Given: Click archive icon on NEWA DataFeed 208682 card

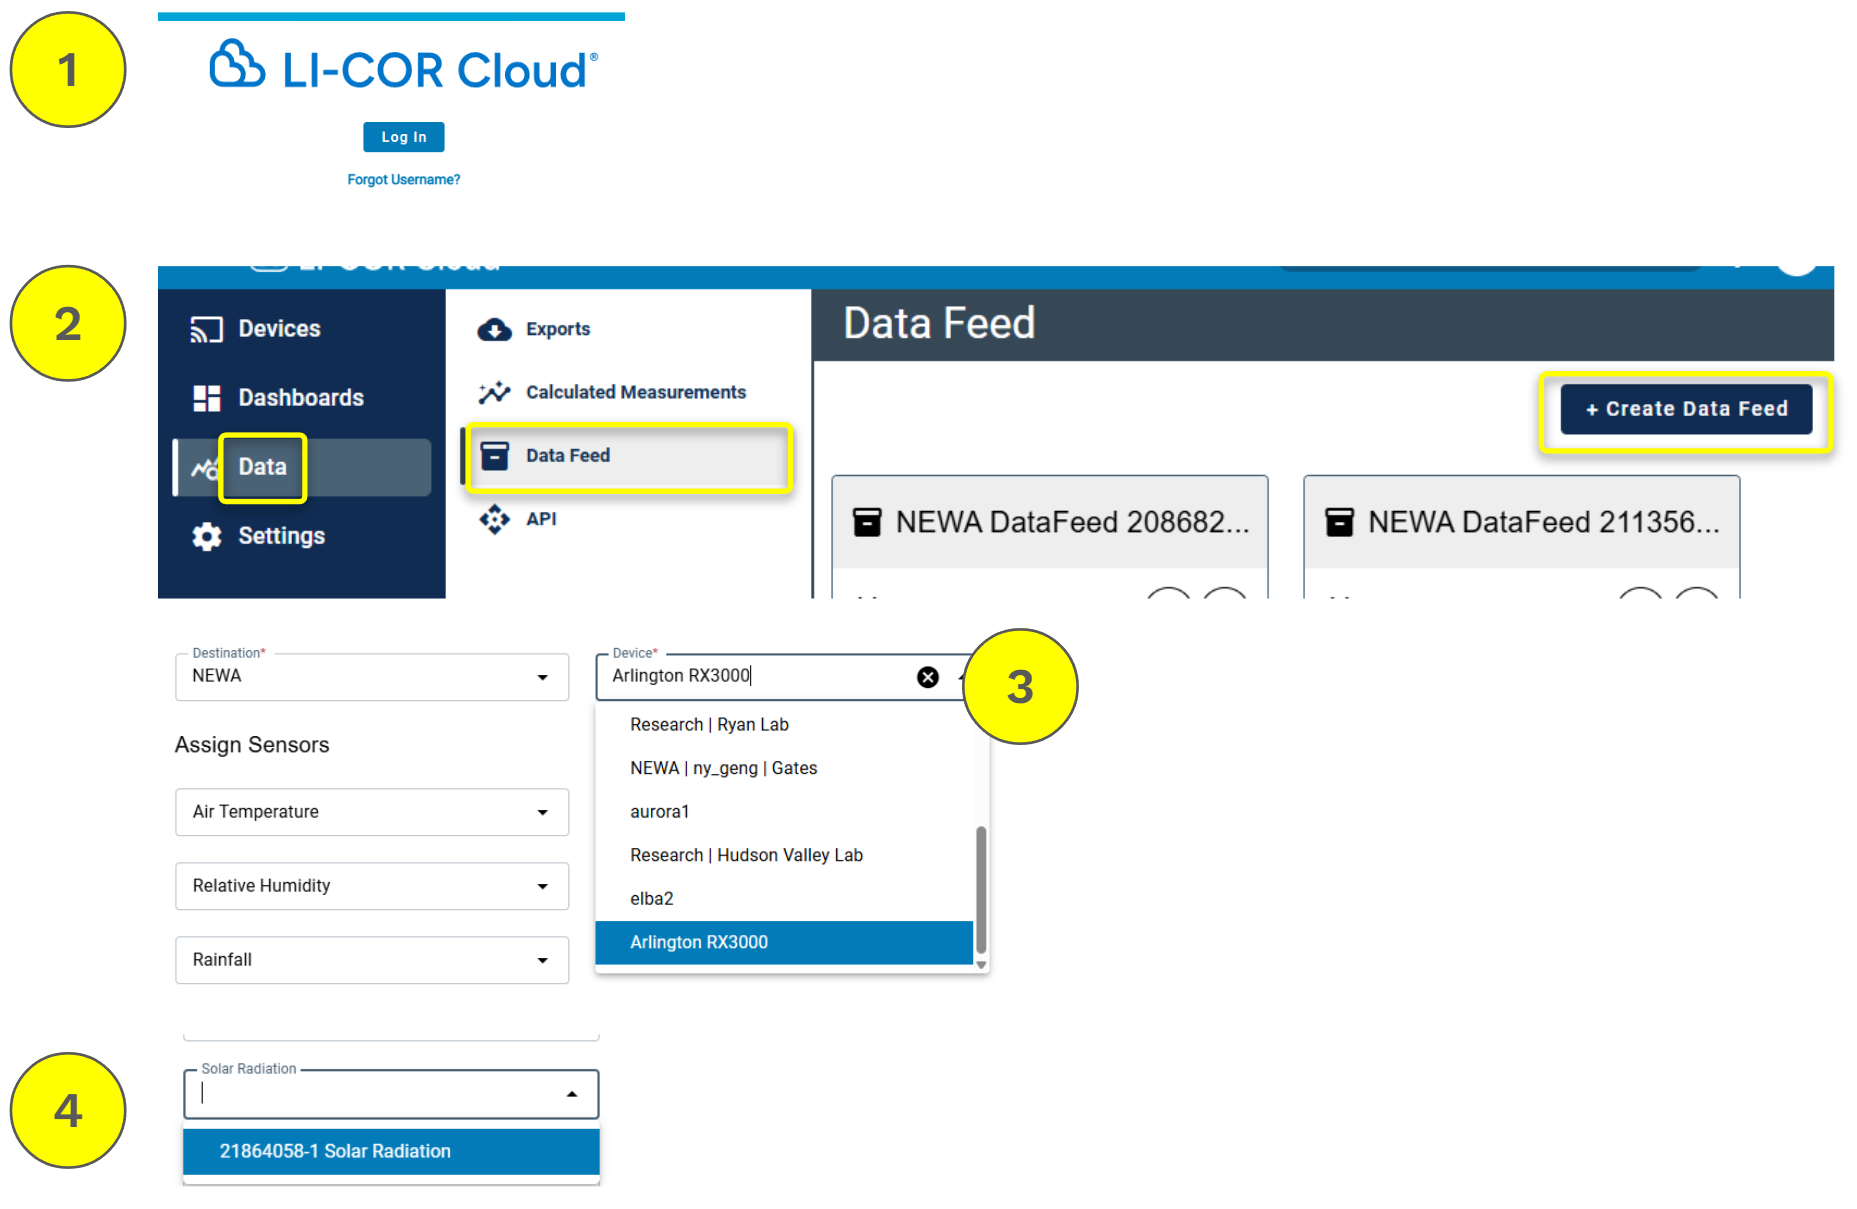Looking at the screenshot, I should [x=867, y=522].
